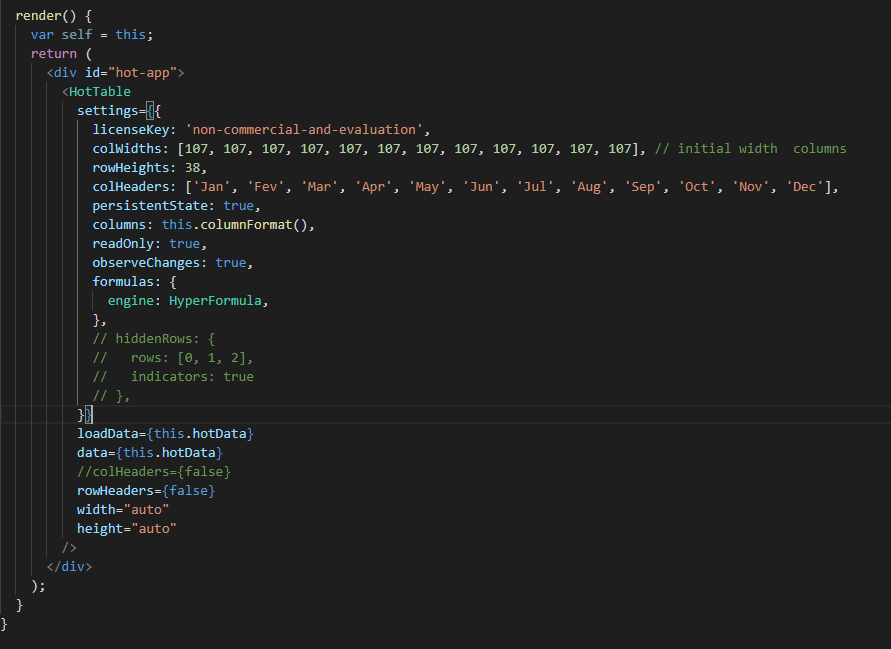Click the 'Fev' column header string
891x649 pixels.
click(265, 187)
